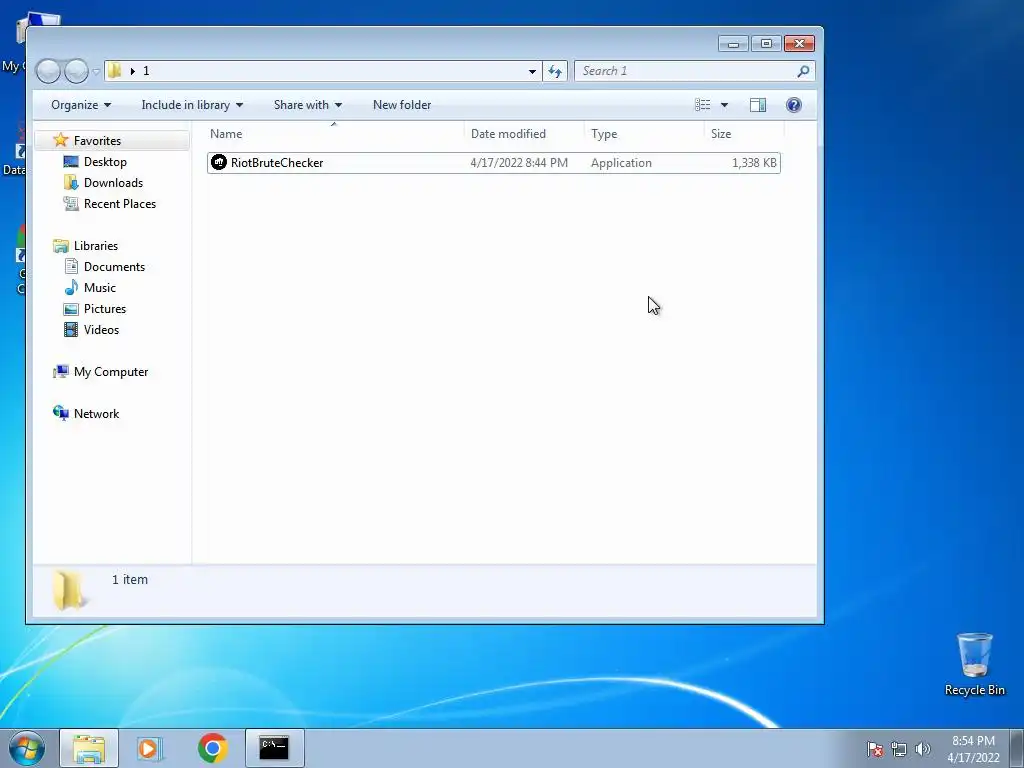Open Desktop in the navigation pane

[105, 162]
